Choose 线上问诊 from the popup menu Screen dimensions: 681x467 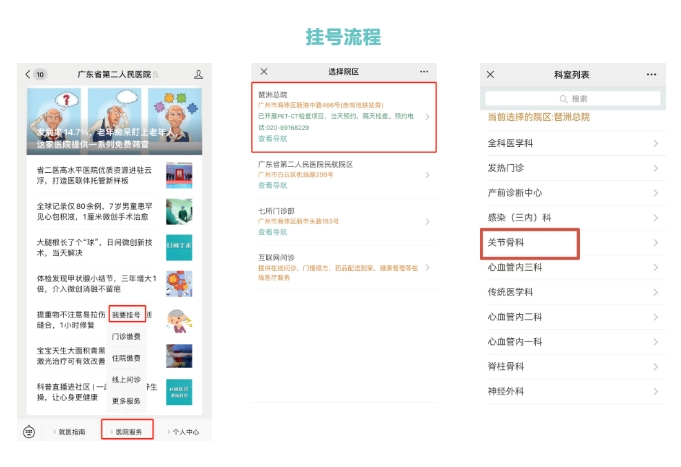point(126,379)
